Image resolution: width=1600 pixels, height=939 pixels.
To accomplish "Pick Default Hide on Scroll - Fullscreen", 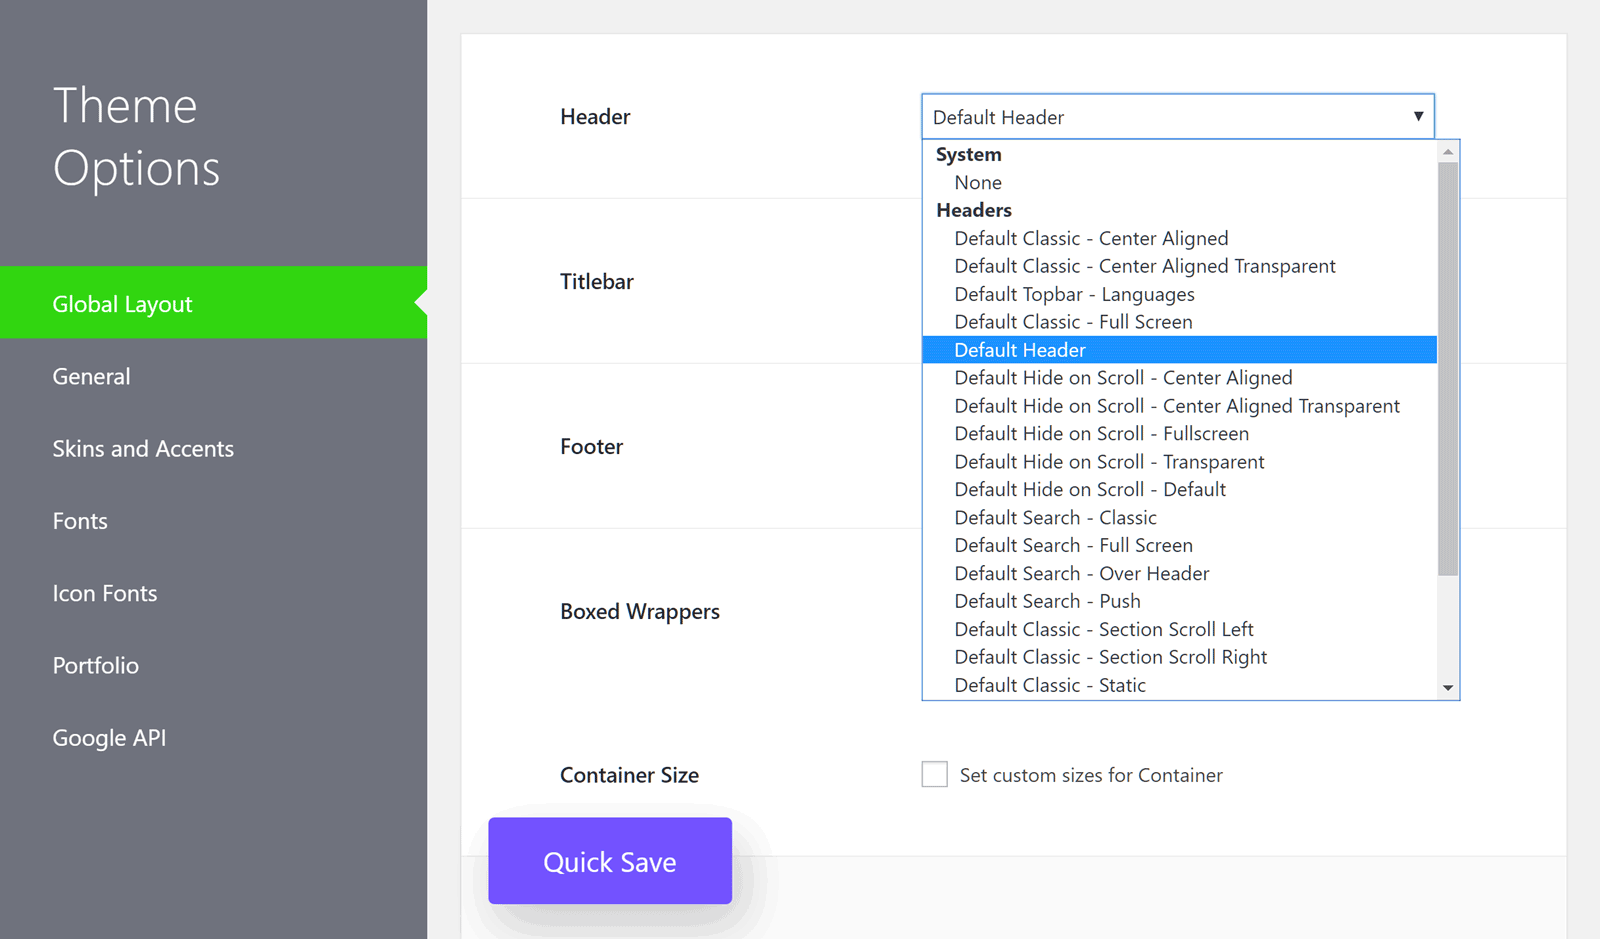I will (1101, 434).
